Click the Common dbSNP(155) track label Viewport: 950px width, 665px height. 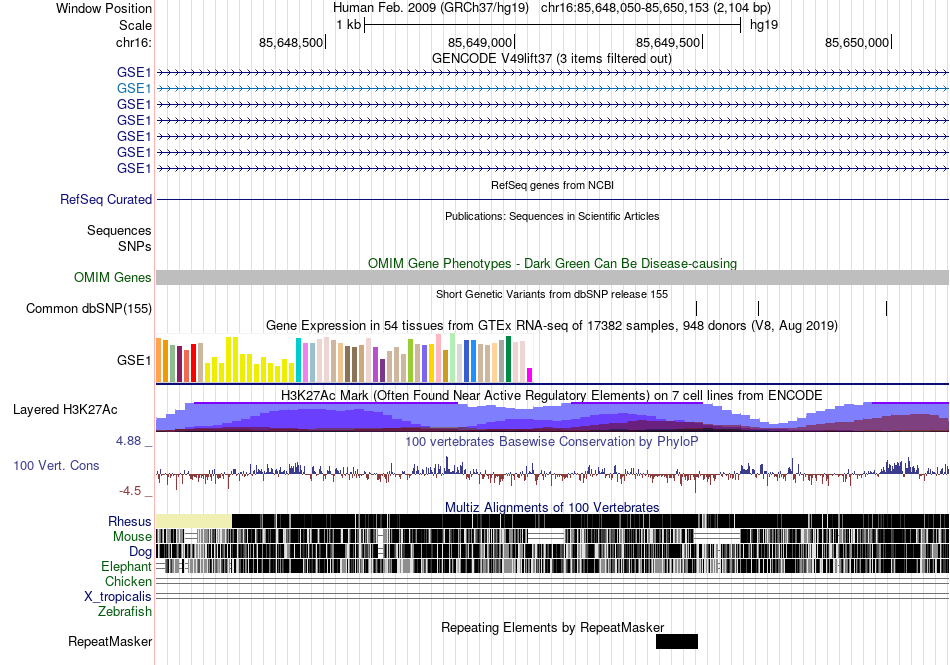tap(89, 308)
